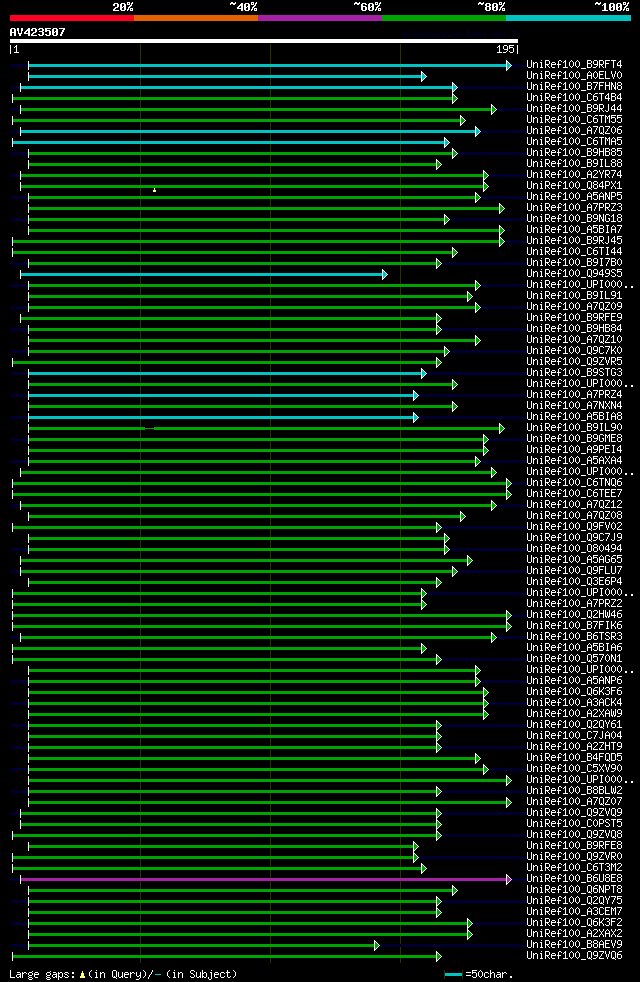
Task: Choose entry UniRef100_B9IL91
Action: pos(574,296)
